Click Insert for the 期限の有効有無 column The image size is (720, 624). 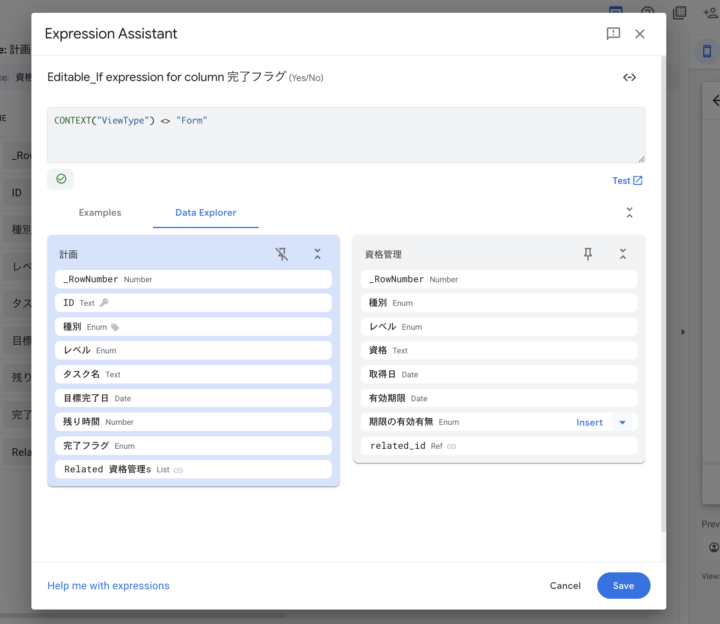[x=589, y=423]
